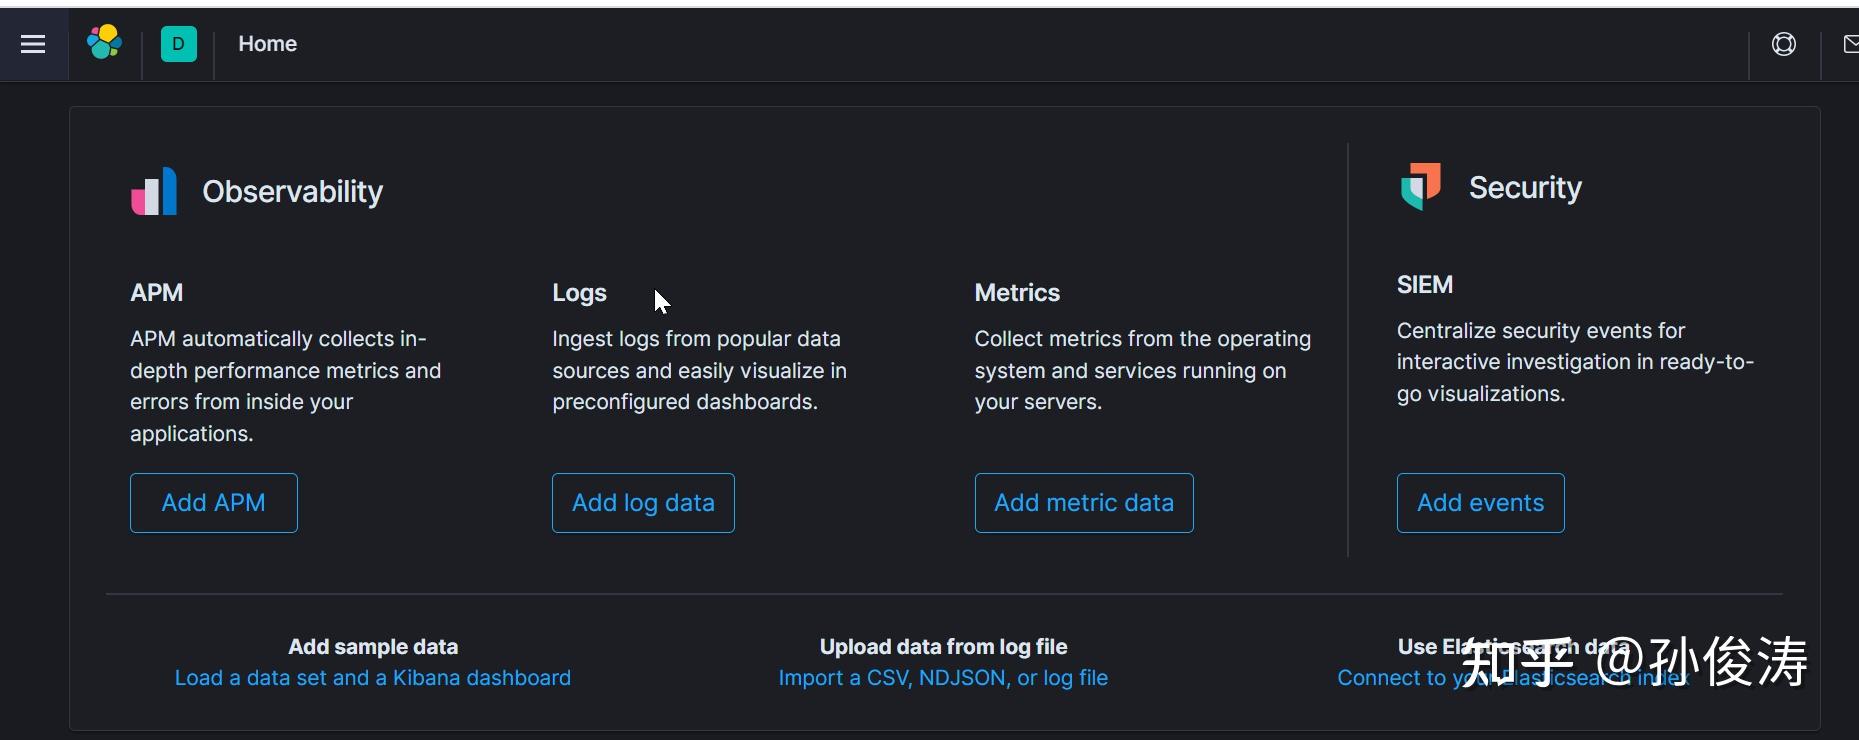Click the Home breadcrumb

tap(267, 44)
